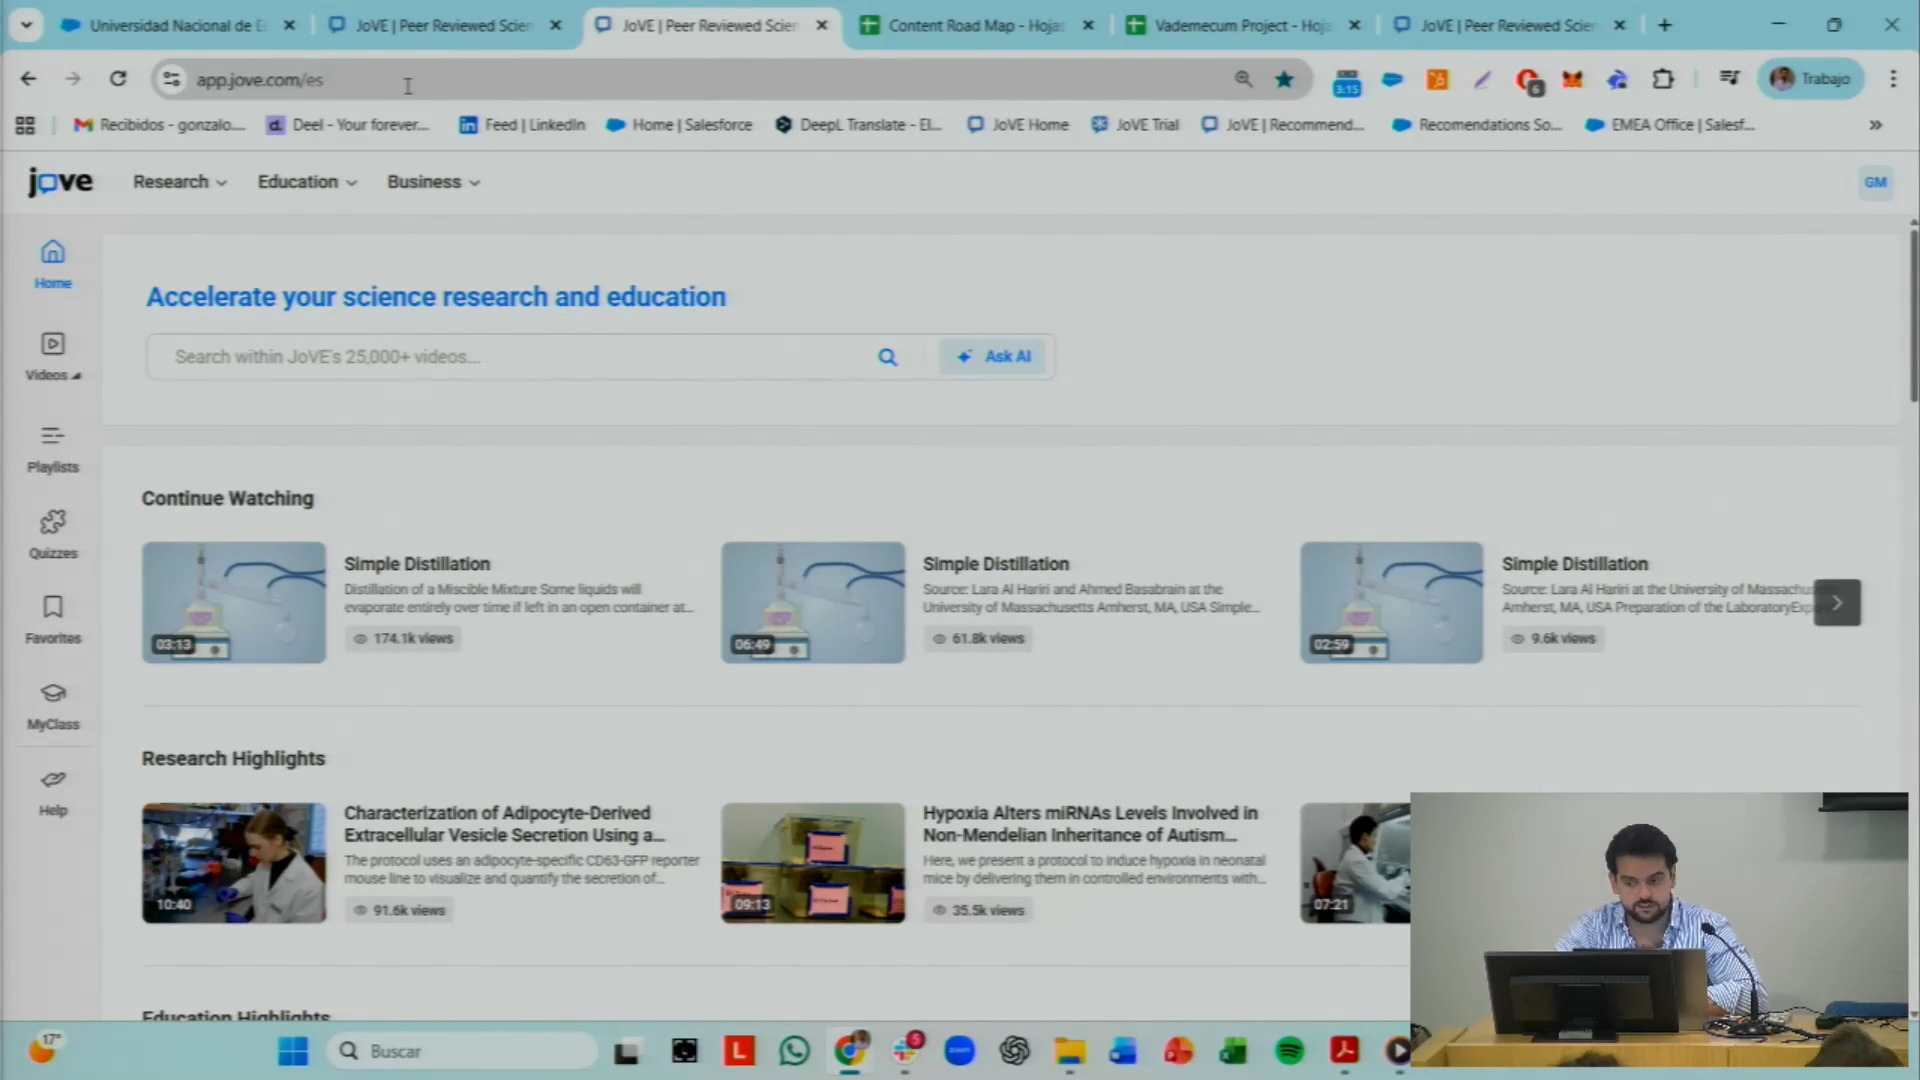
Task: Expand the Education dropdown menu
Action: [307, 182]
